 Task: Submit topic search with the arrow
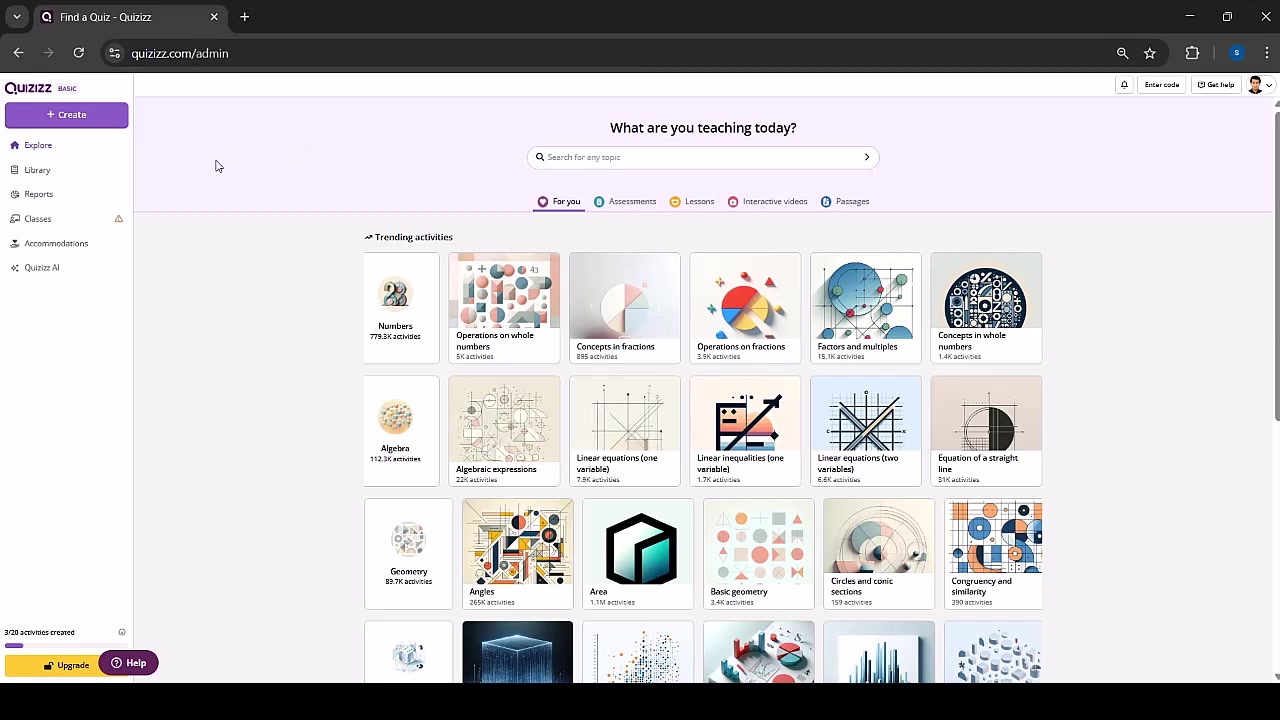867,157
